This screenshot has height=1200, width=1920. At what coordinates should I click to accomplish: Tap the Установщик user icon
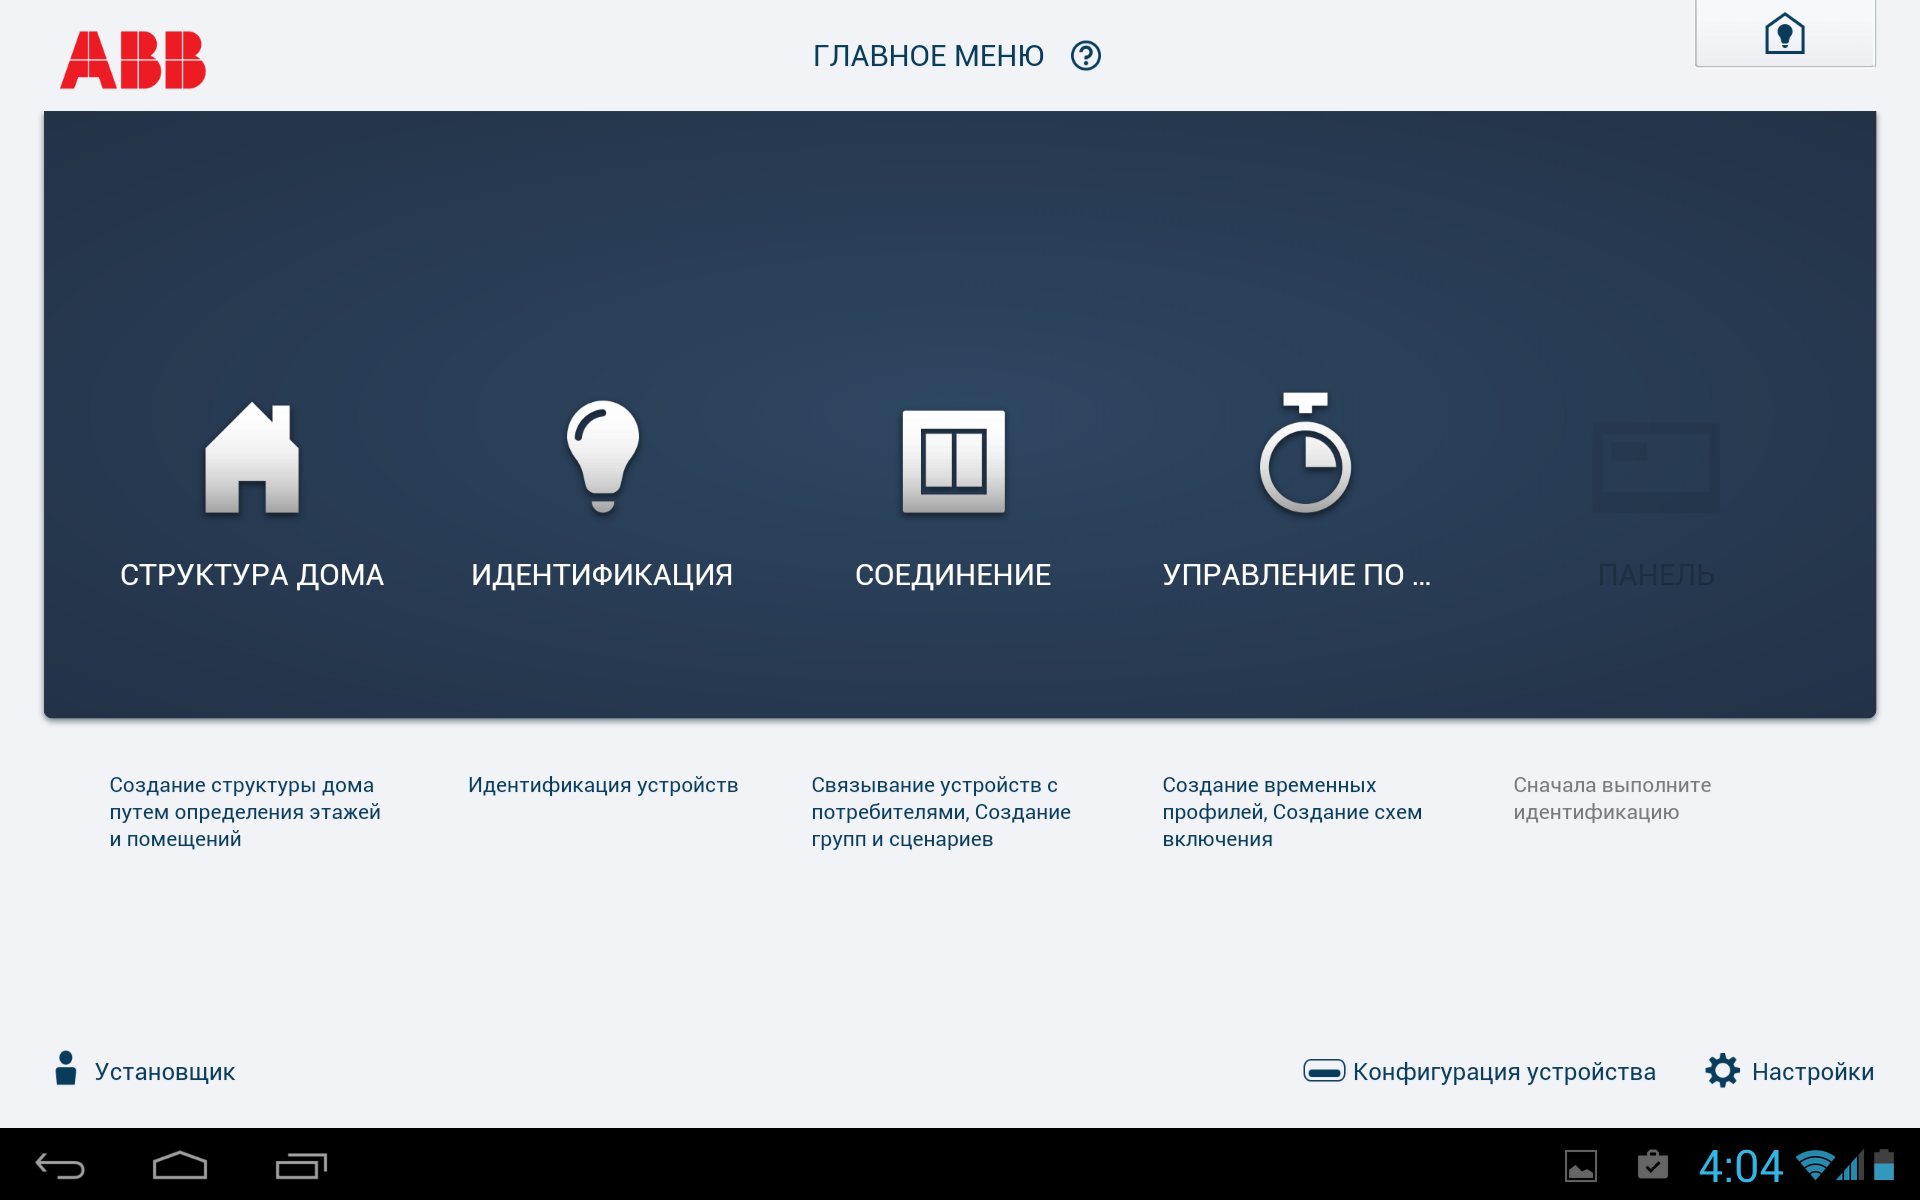coord(66,1069)
